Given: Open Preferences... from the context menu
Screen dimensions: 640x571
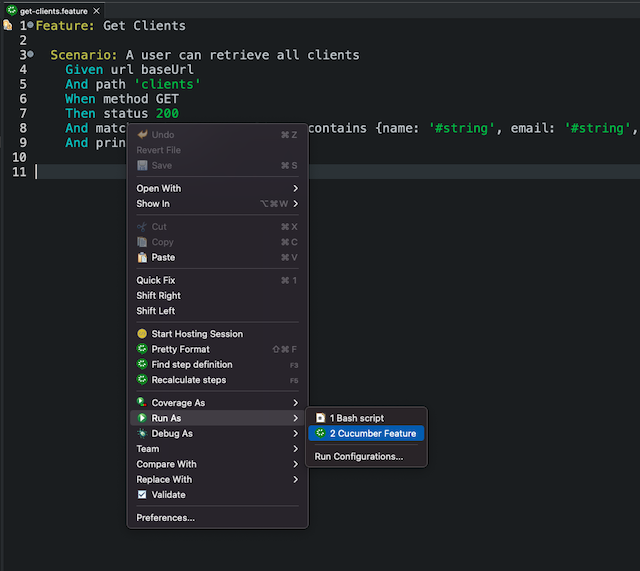Looking at the screenshot, I should (x=217, y=518).
